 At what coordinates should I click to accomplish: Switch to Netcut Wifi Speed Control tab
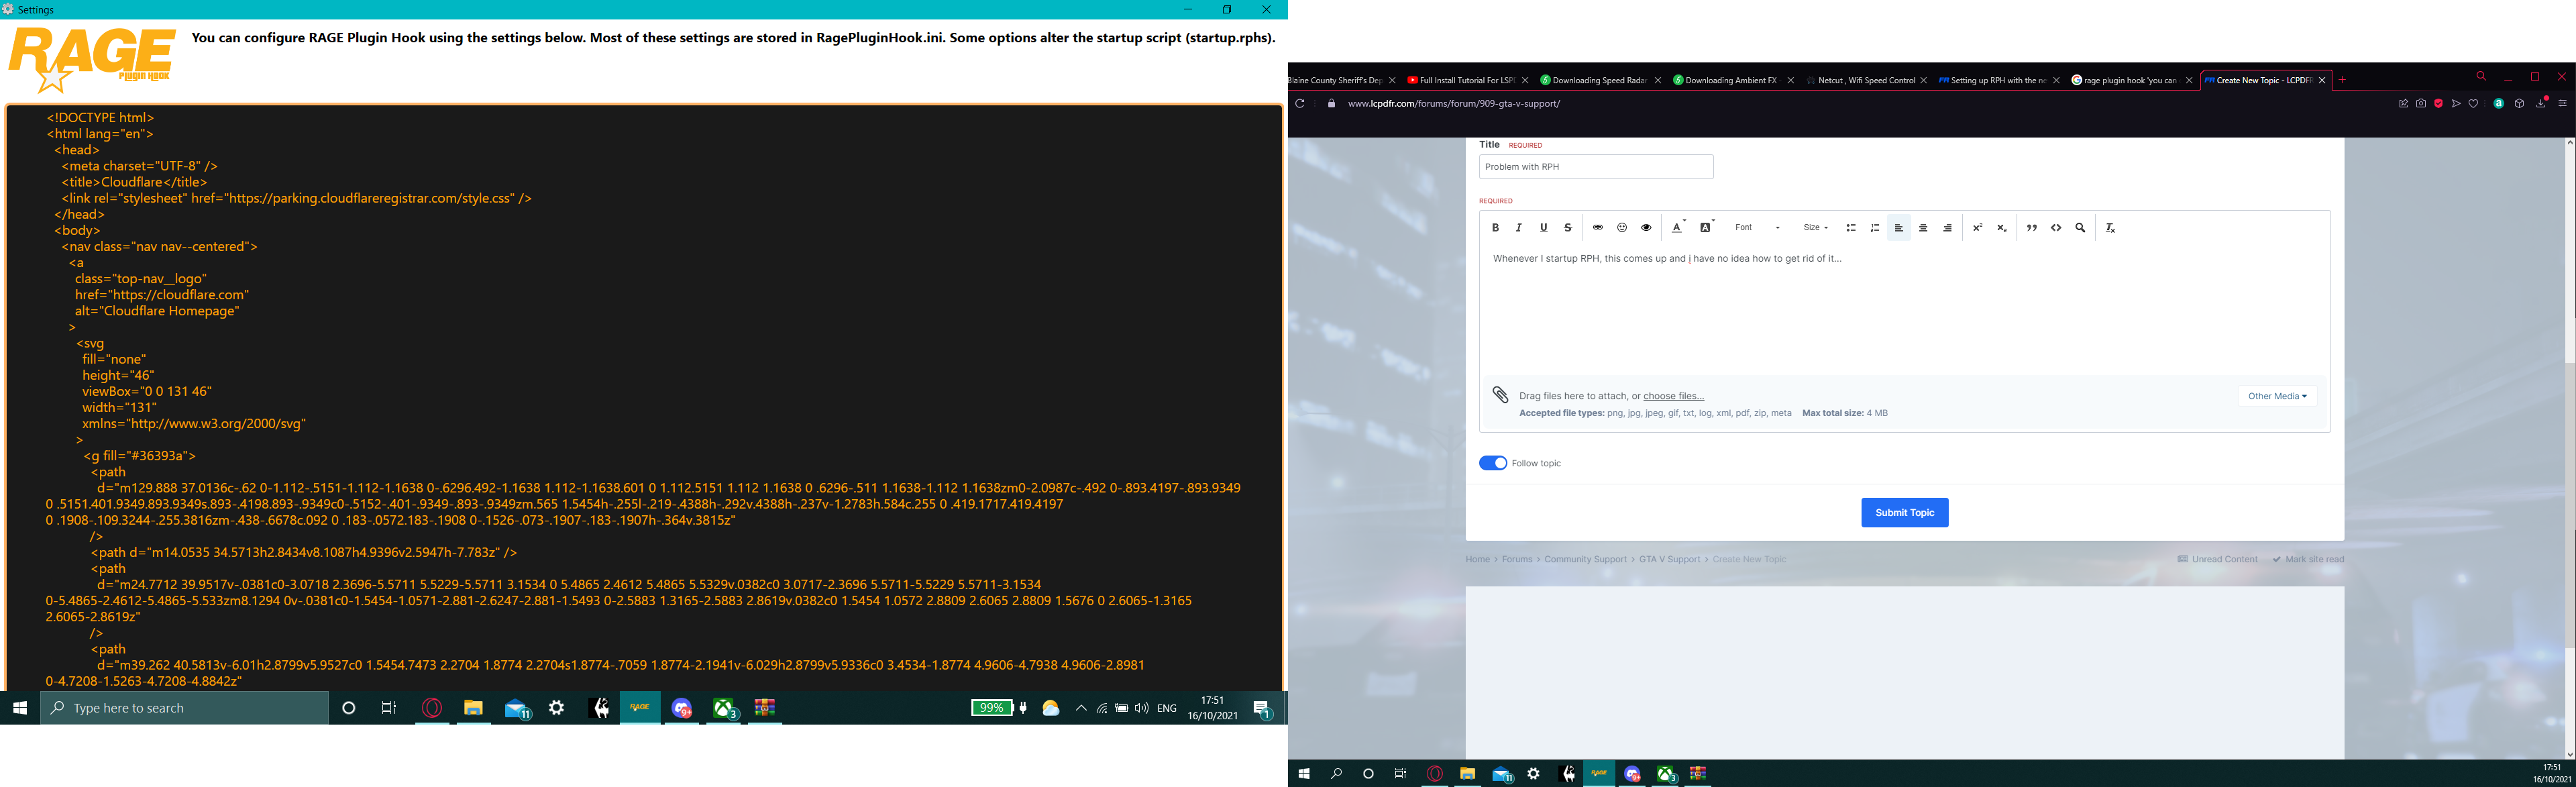(1865, 80)
